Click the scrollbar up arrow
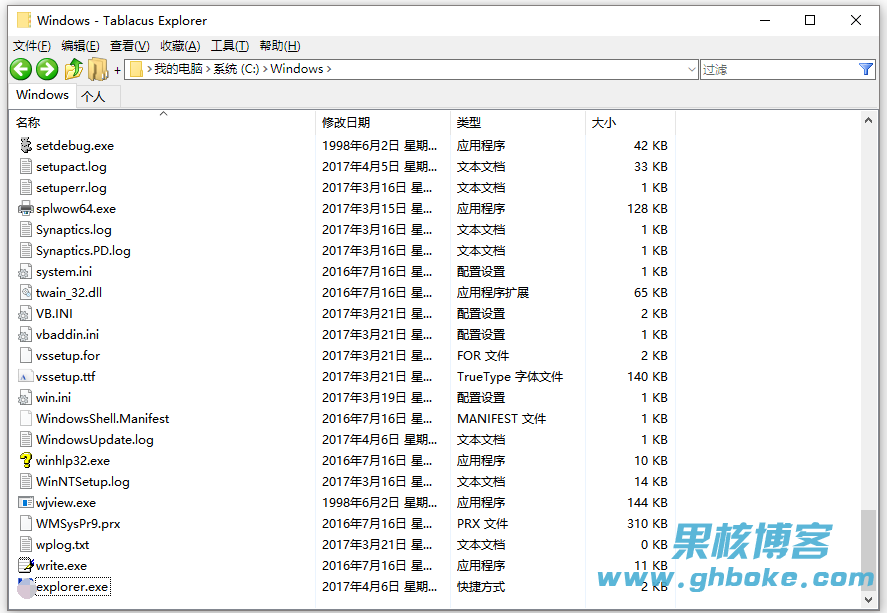Screen dimensions: 887x613 (868, 120)
